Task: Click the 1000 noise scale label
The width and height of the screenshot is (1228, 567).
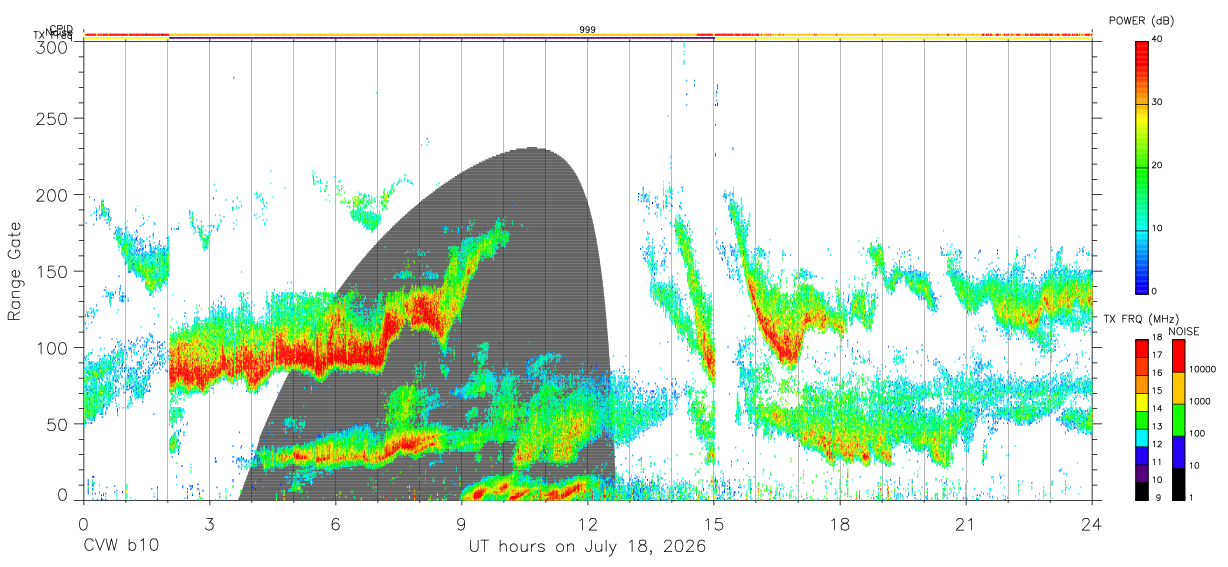Action: pos(1200,402)
